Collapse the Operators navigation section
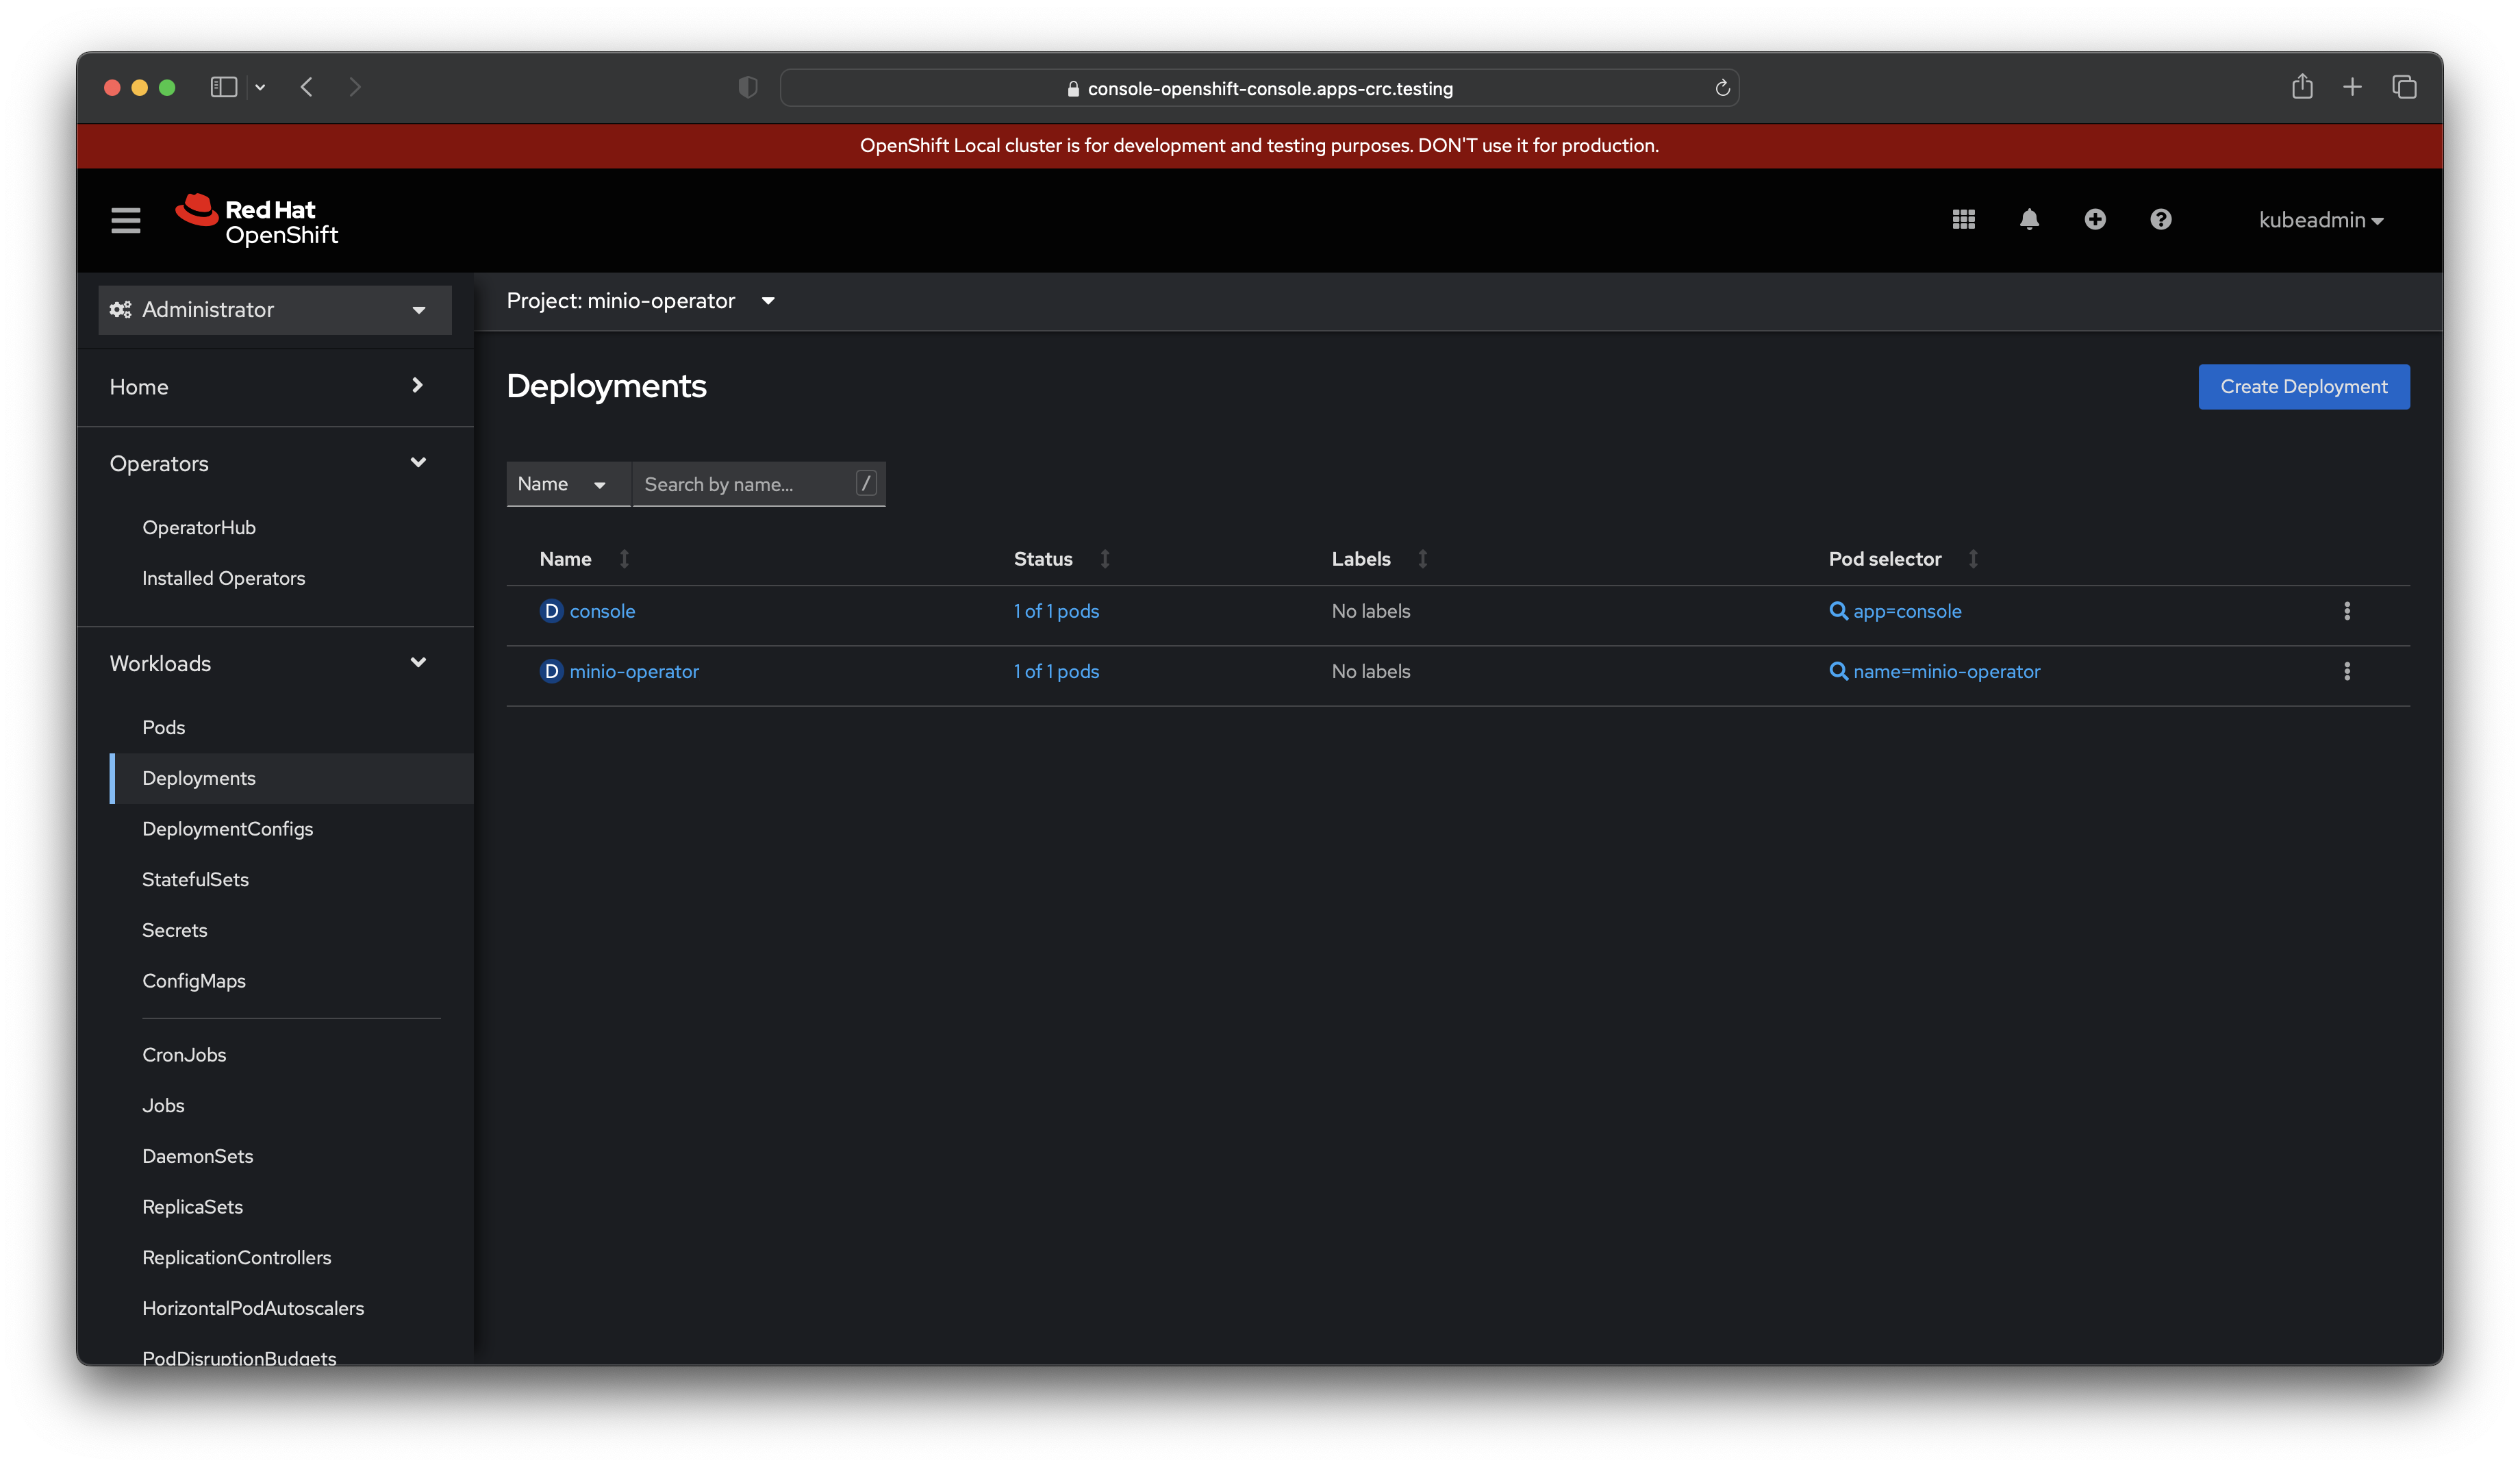This screenshot has height=1467, width=2520. [275, 464]
